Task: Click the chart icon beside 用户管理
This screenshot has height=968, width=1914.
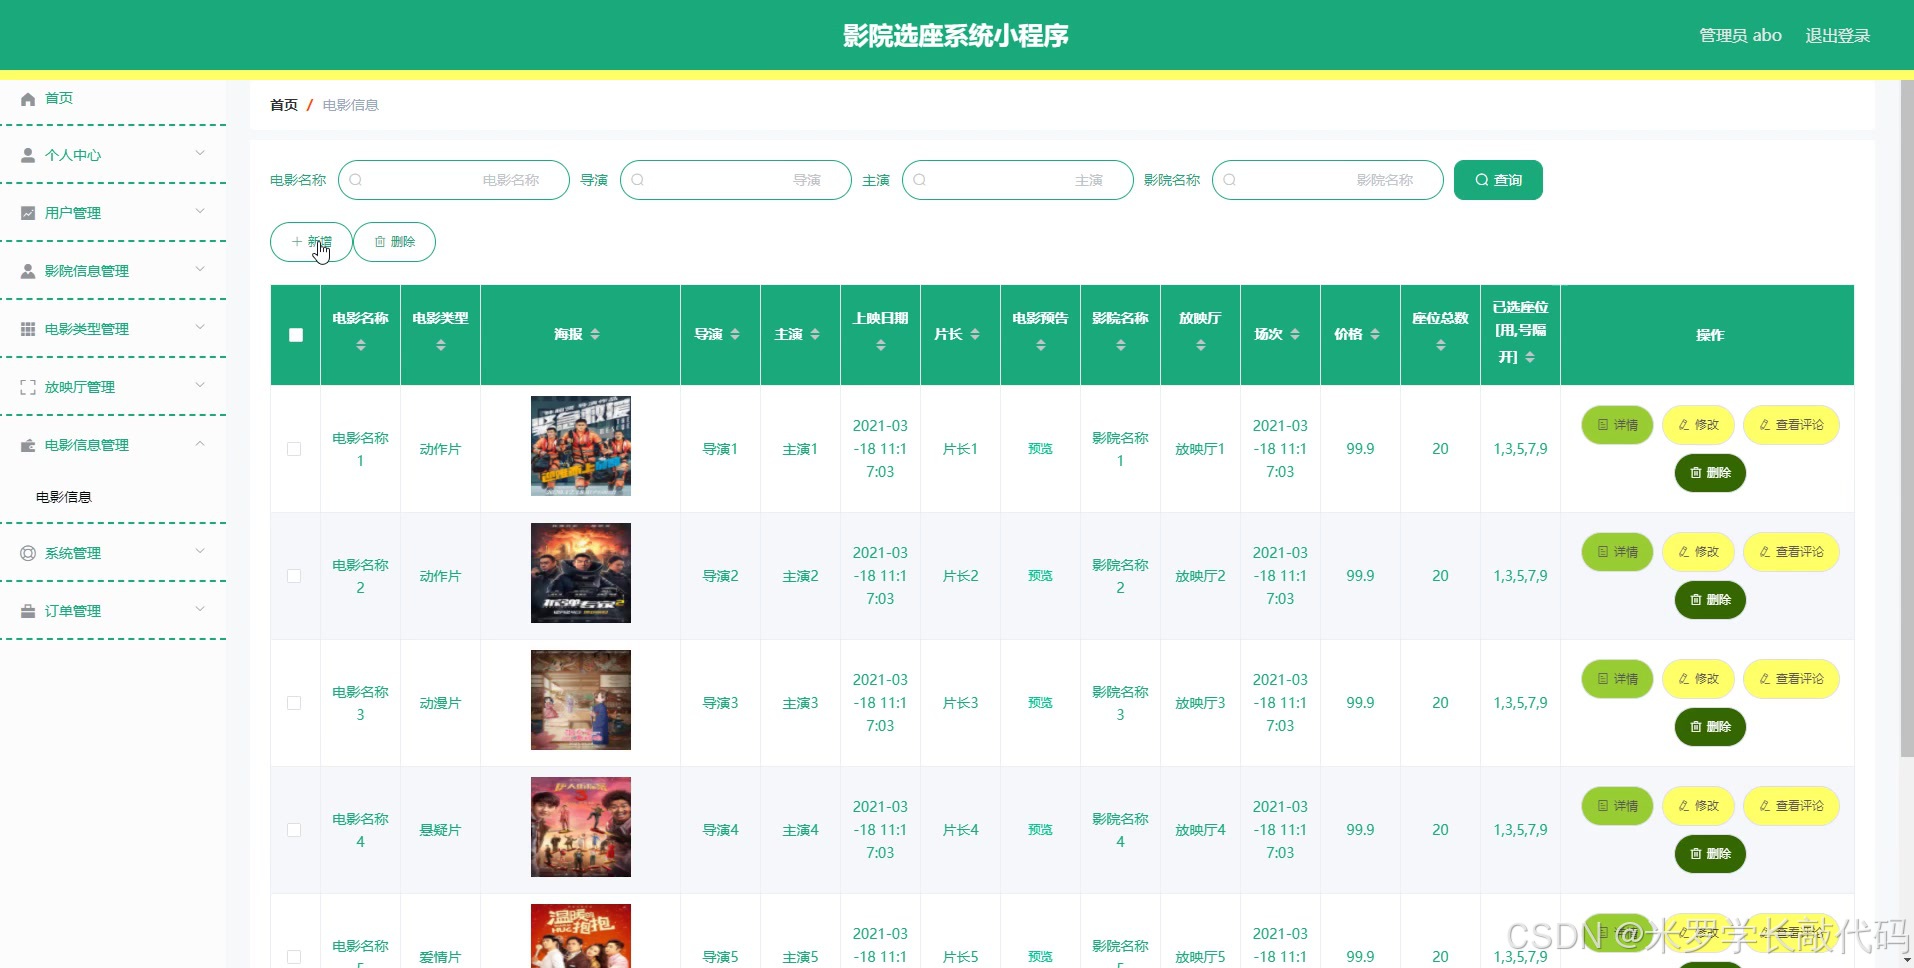Action: 28,213
